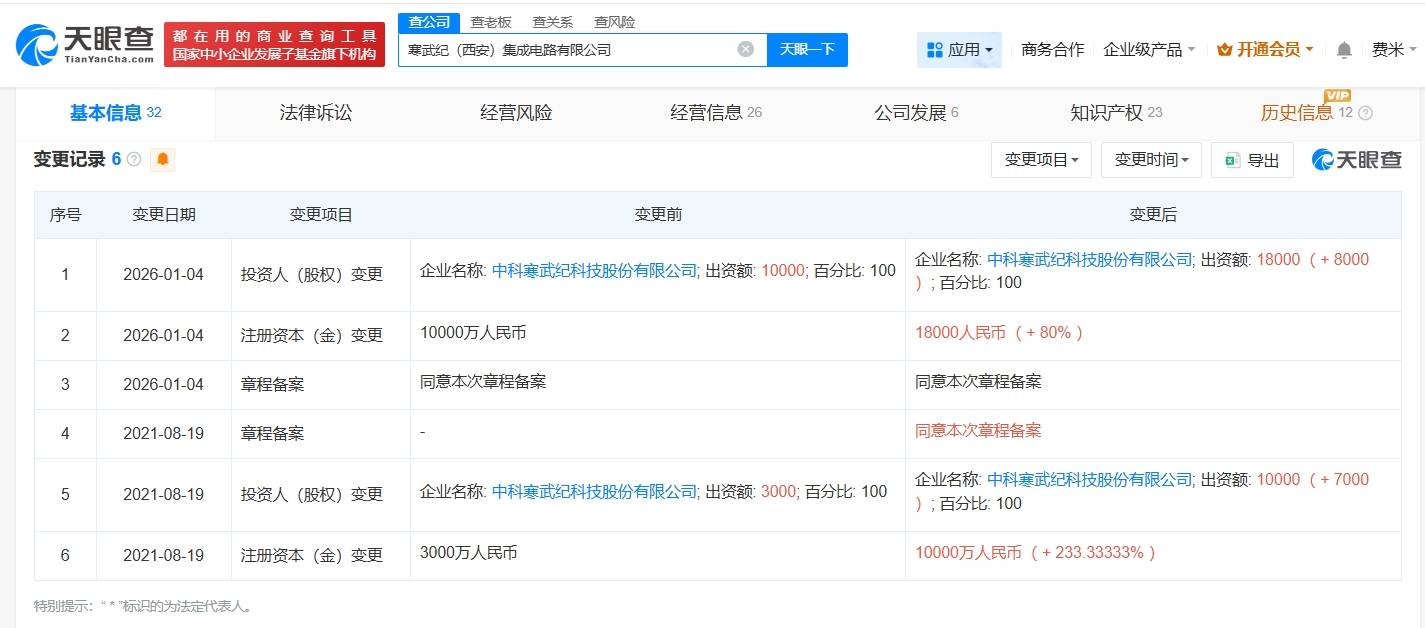Open the 企业级产品 dropdown menu
Screen dimensions: 1425x628
(x=1149, y=50)
